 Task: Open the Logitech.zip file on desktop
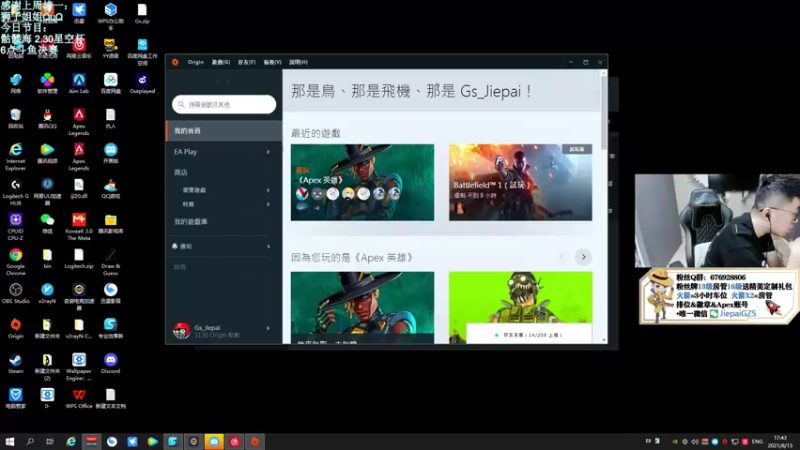[79, 258]
